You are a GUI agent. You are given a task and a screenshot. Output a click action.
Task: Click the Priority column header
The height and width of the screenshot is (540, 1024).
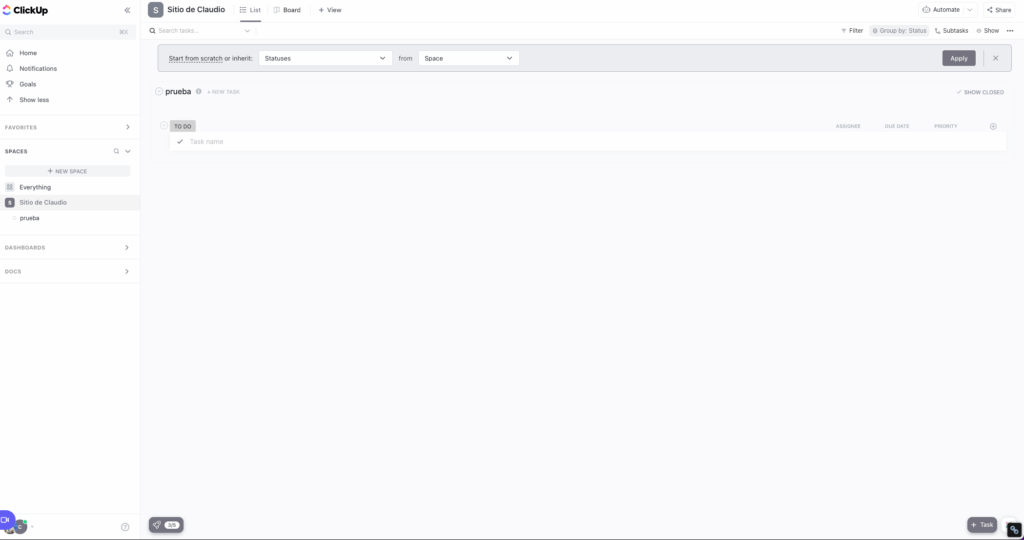945,126
